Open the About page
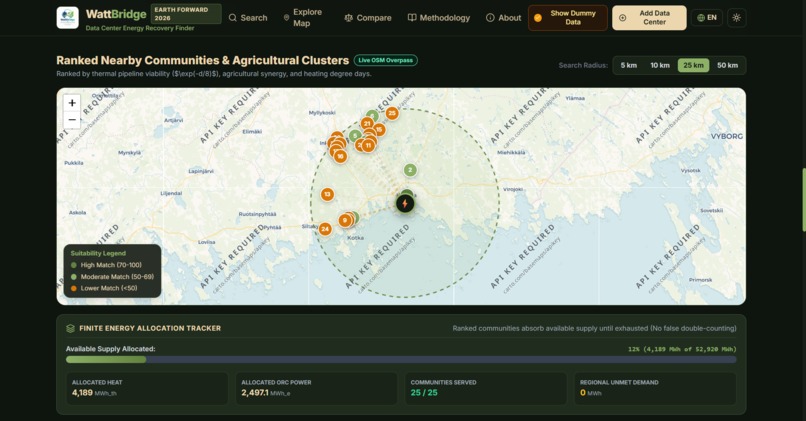Screen dimensions: 806x421 click(x=503, y=17)
